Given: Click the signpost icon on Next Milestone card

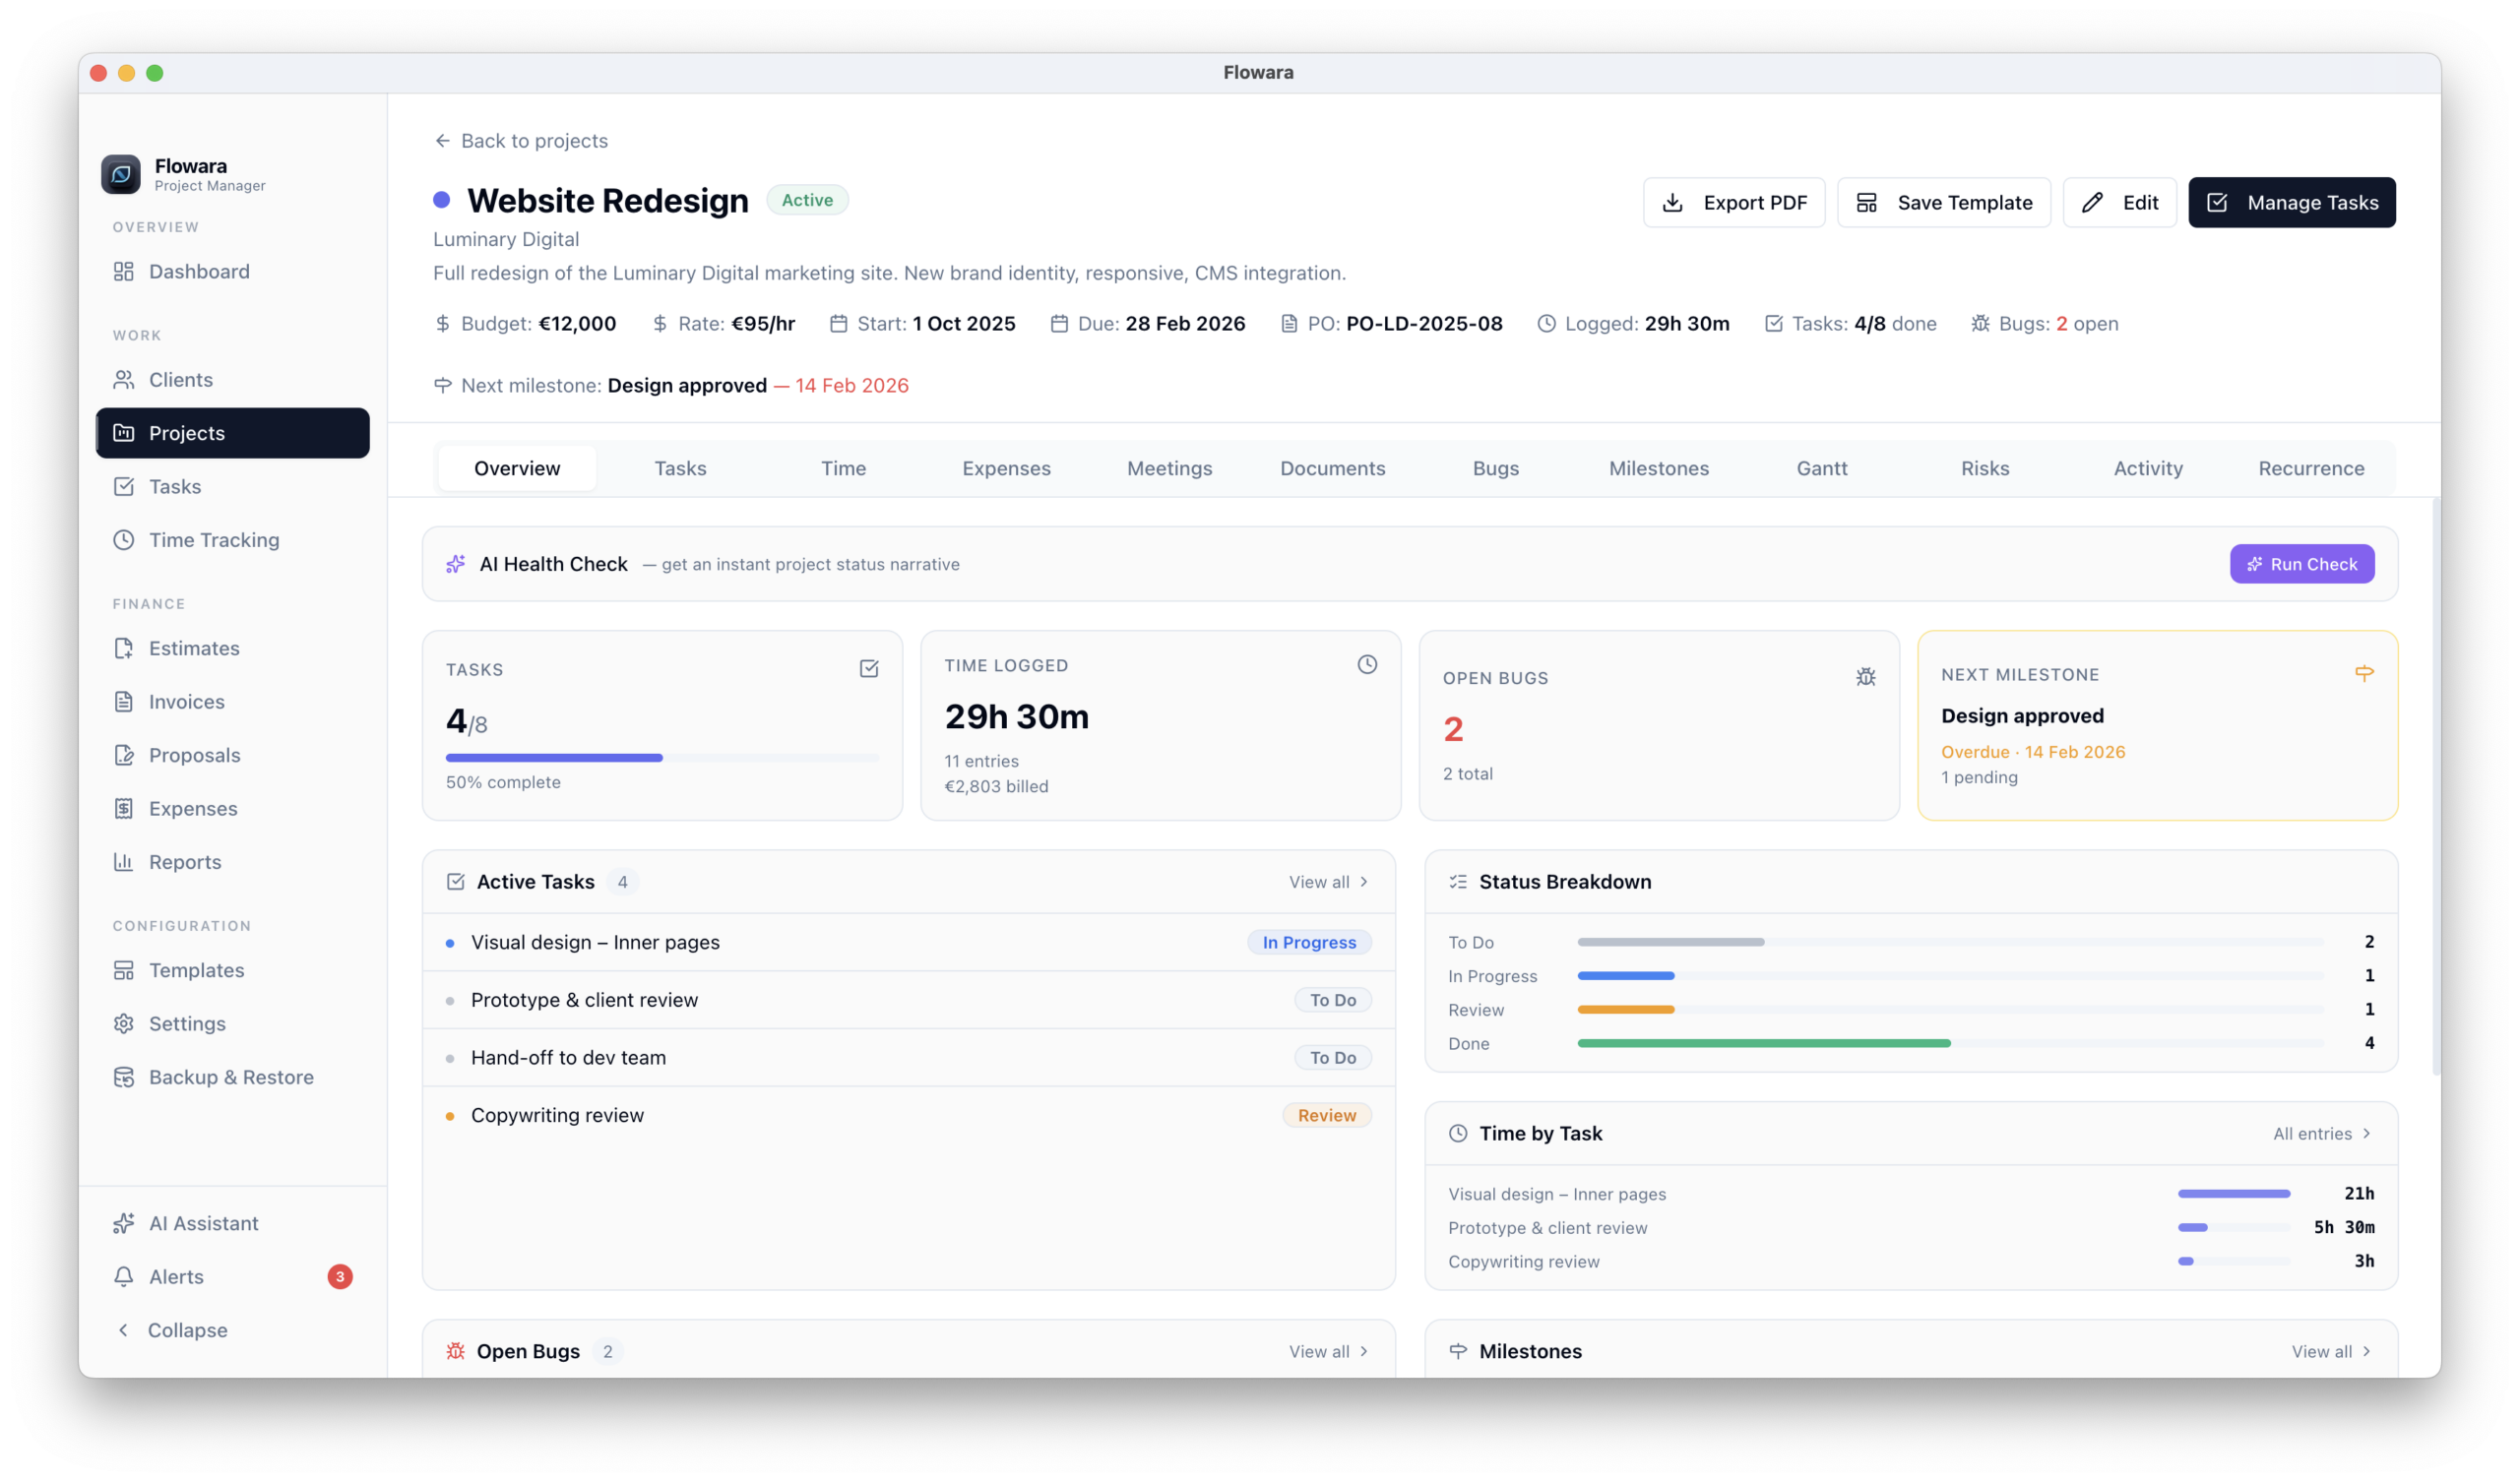Looking at the screenshot, I should (x=2364, y=674).
